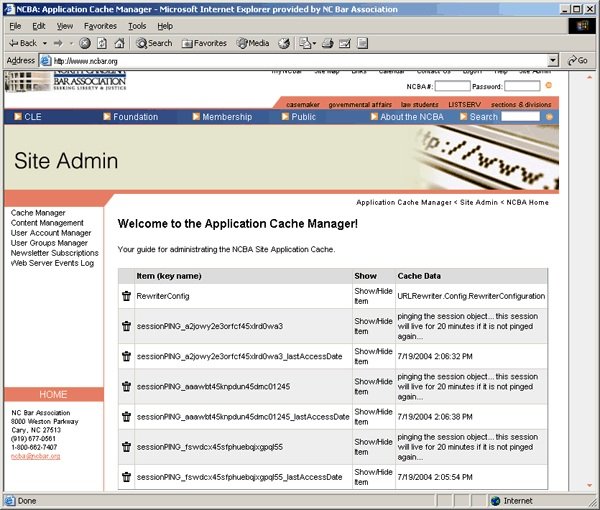Click the Edit page toolbar icon
The height and width of the screenshot is (510, 600).
click(345, 43)
